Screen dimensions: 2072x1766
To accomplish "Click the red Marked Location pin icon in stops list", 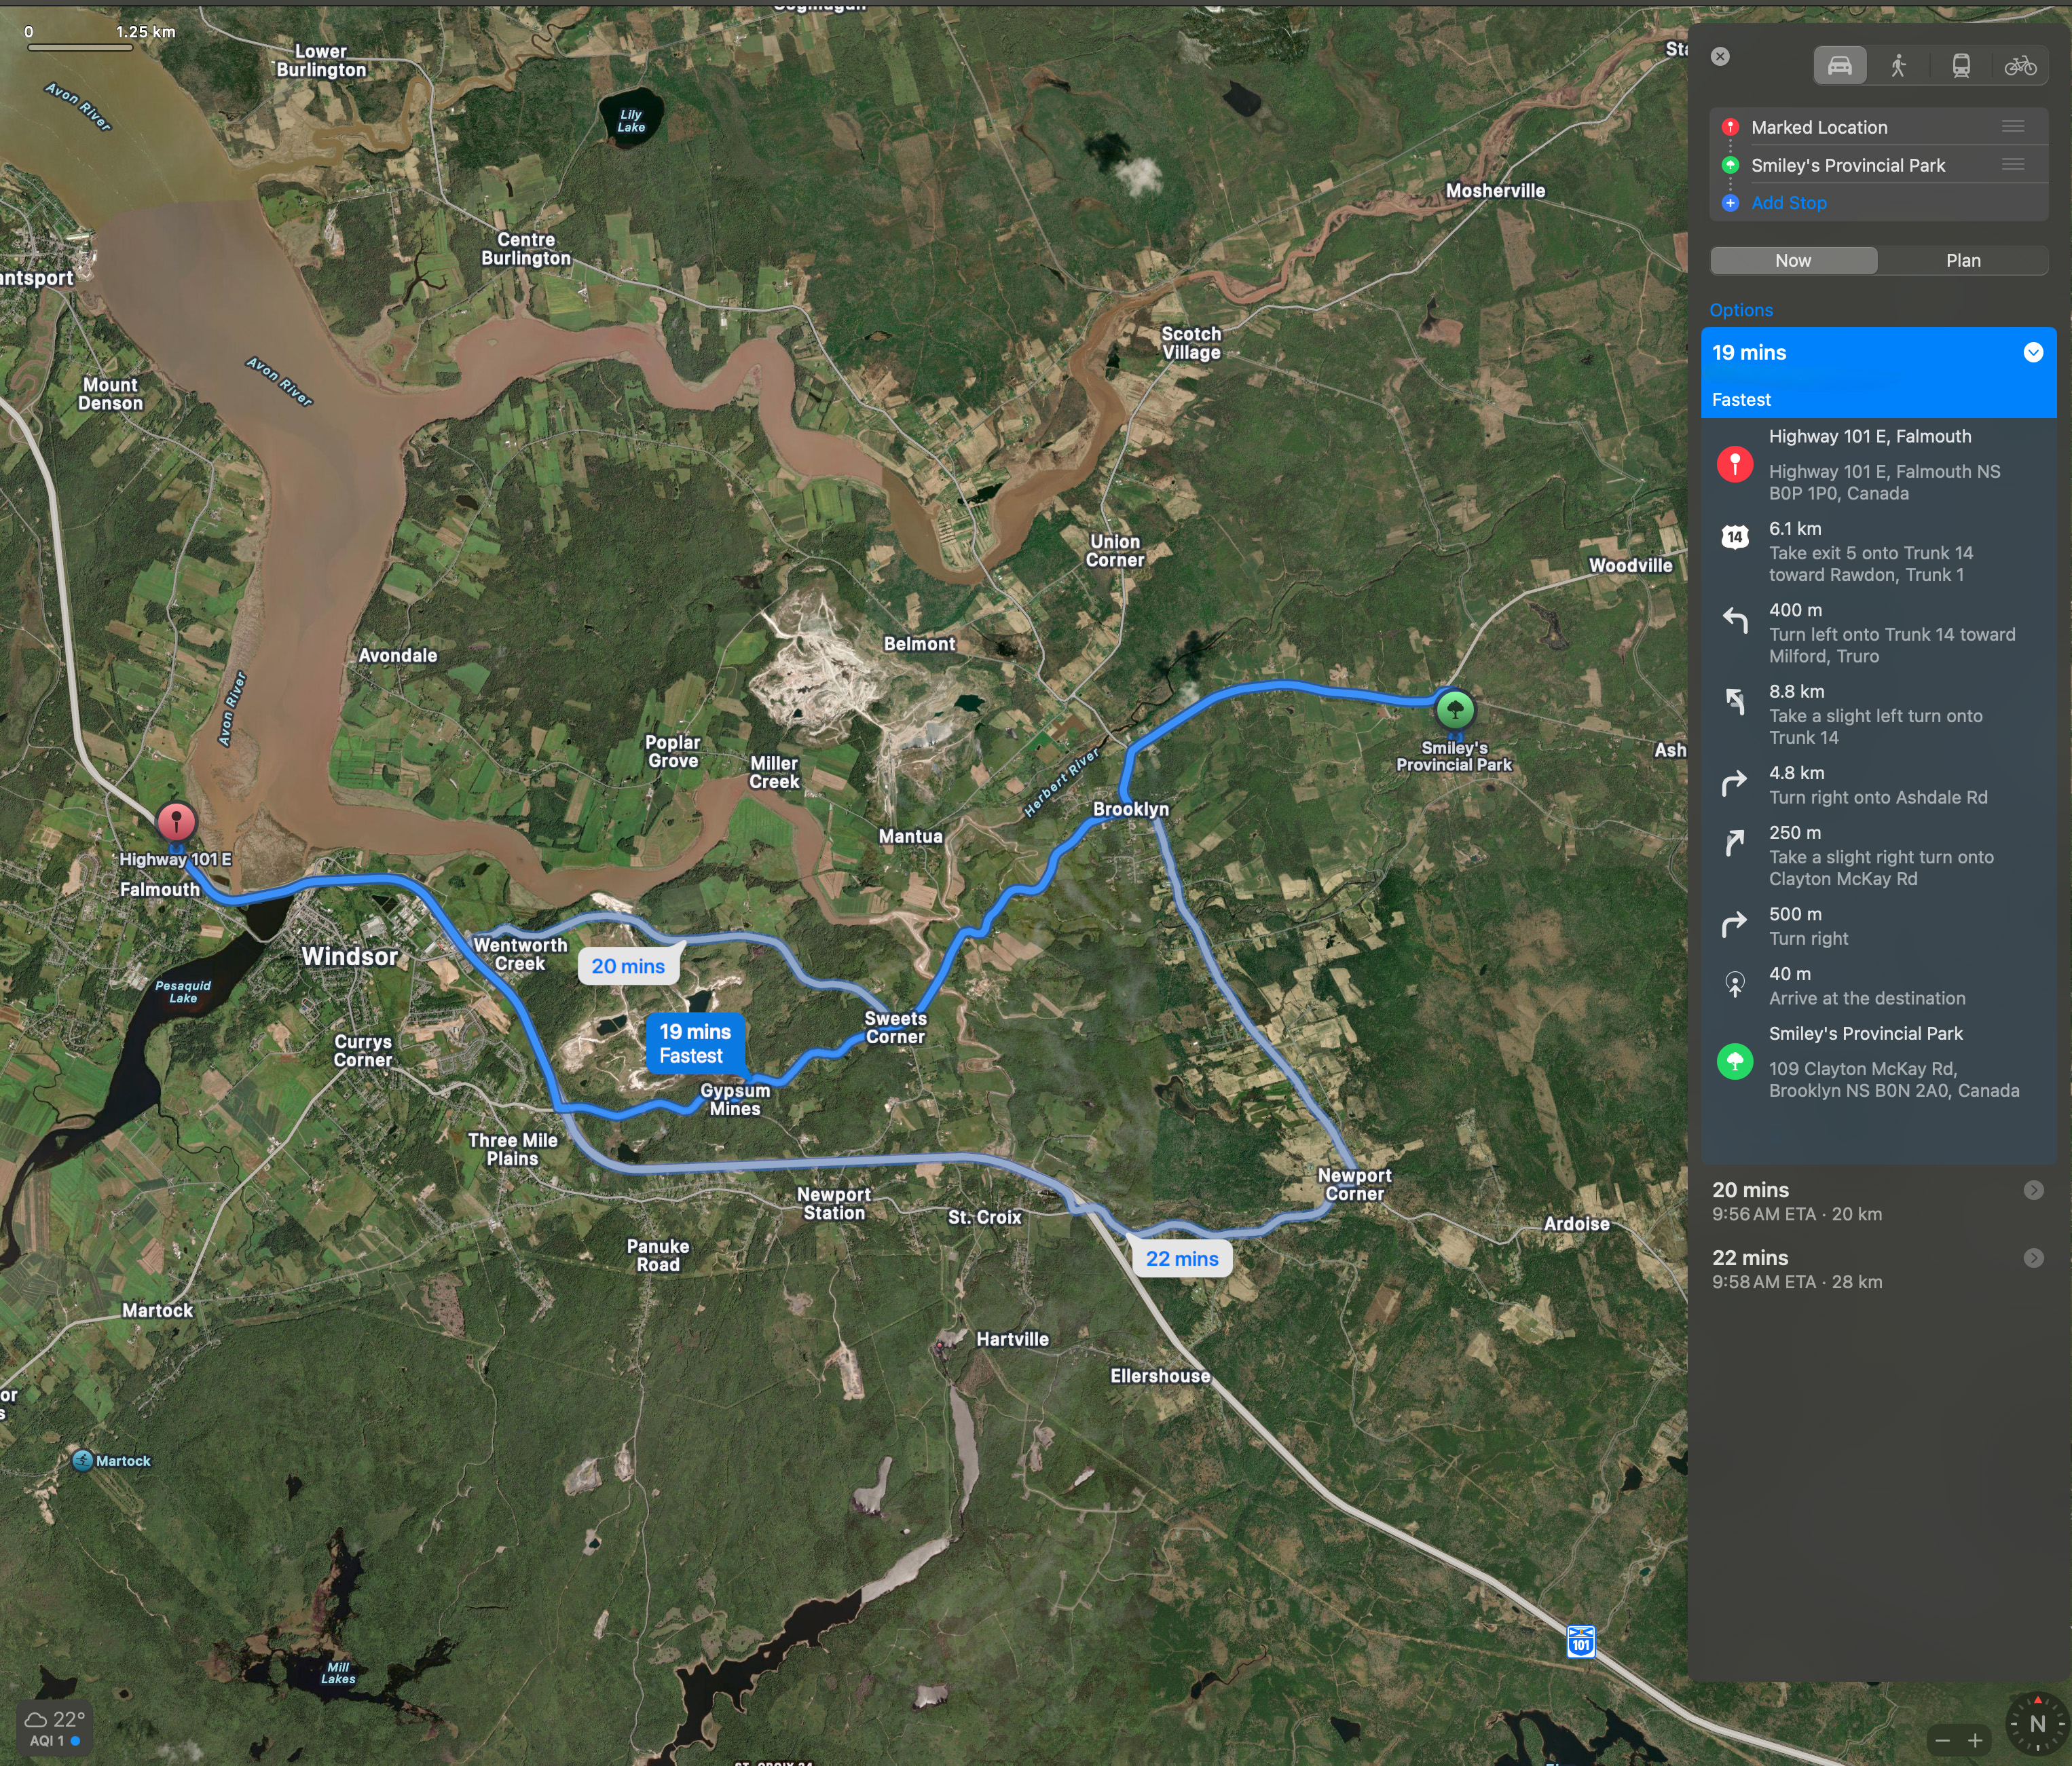I will point(1730,127).
